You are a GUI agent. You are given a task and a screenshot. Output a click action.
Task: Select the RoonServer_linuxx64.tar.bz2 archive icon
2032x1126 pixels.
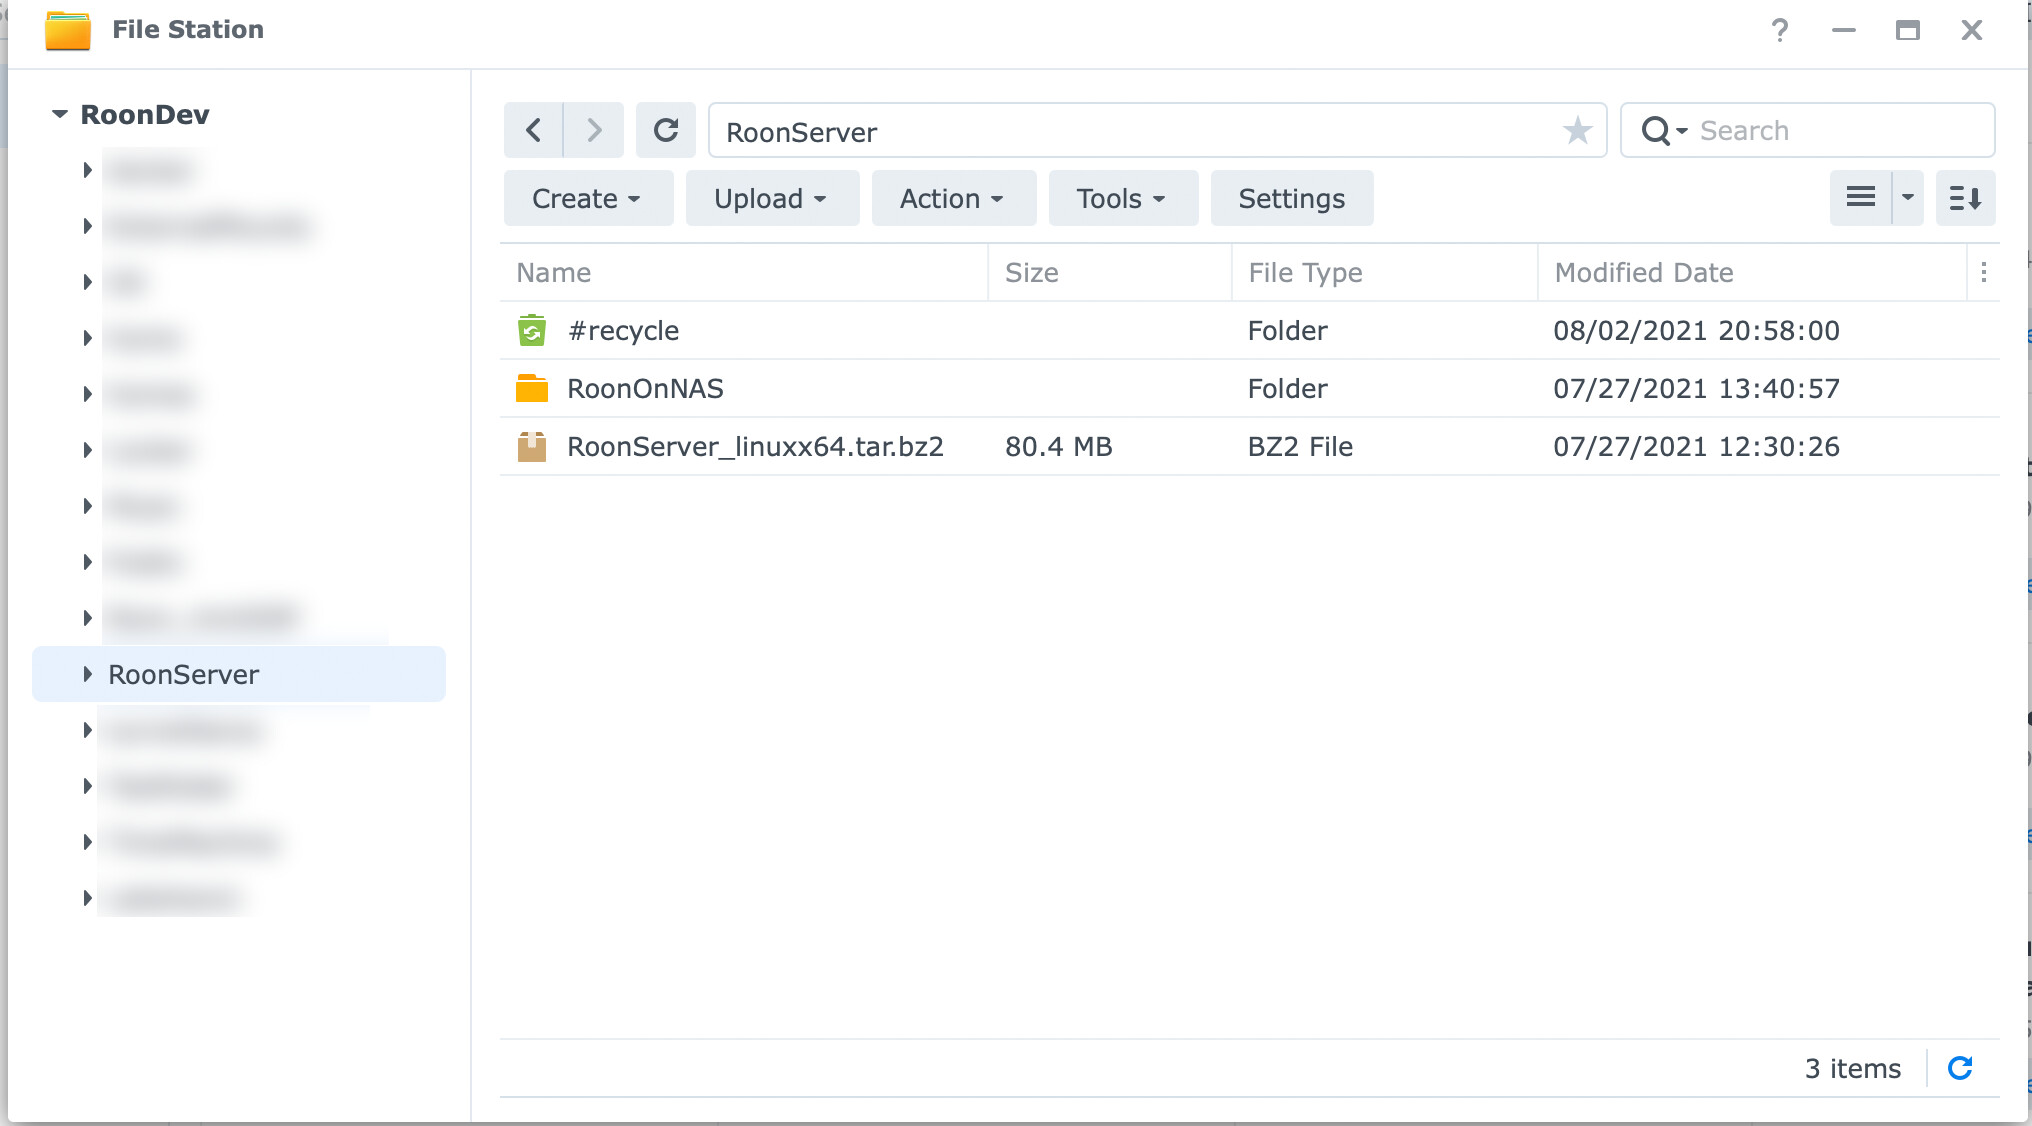pos(532,446)
